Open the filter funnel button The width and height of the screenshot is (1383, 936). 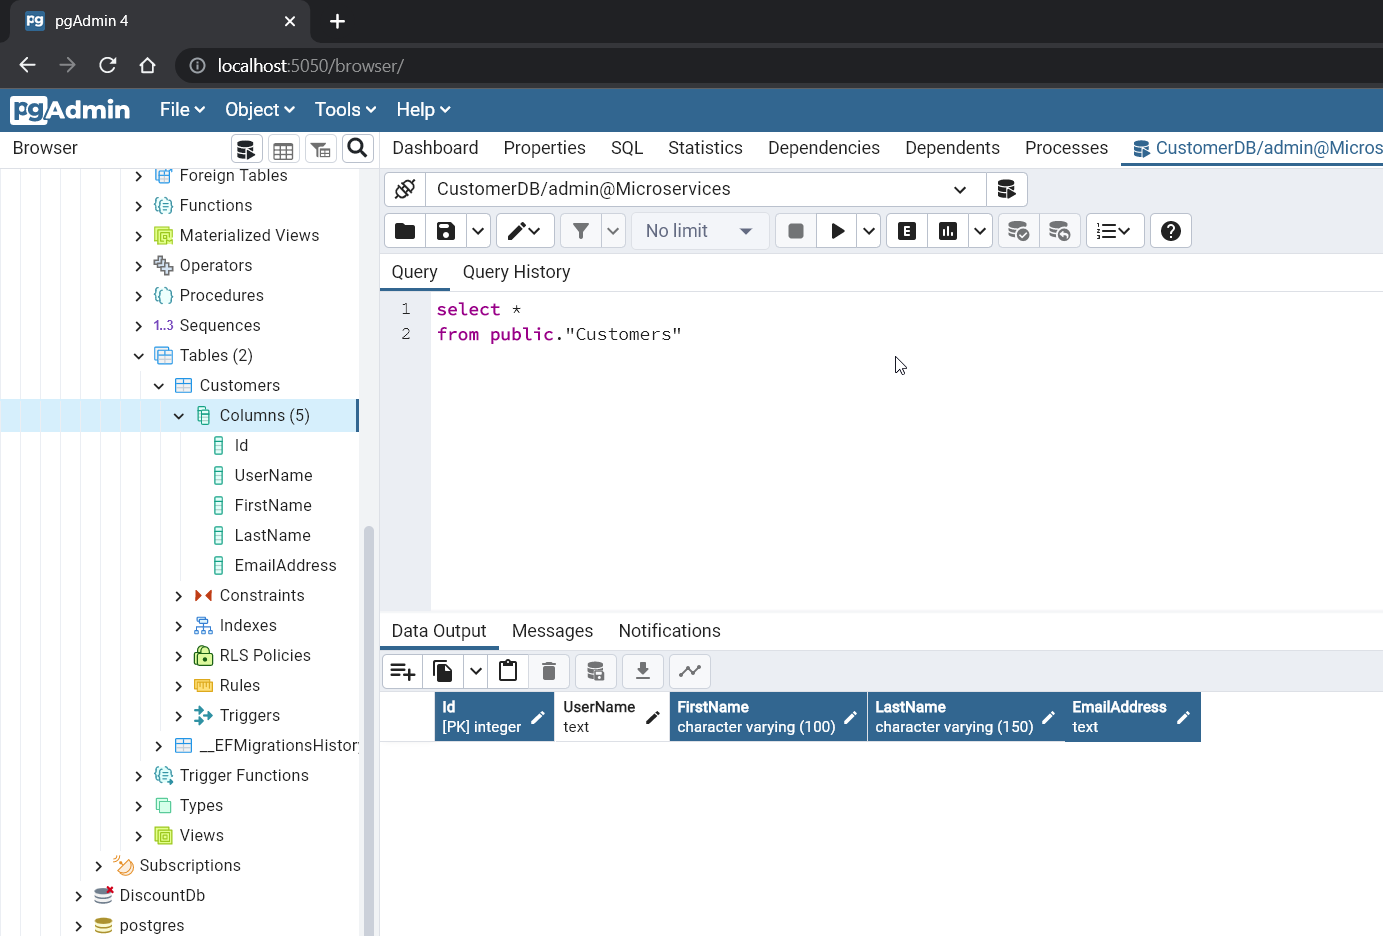pyautogui.click(x=581, y=231)
